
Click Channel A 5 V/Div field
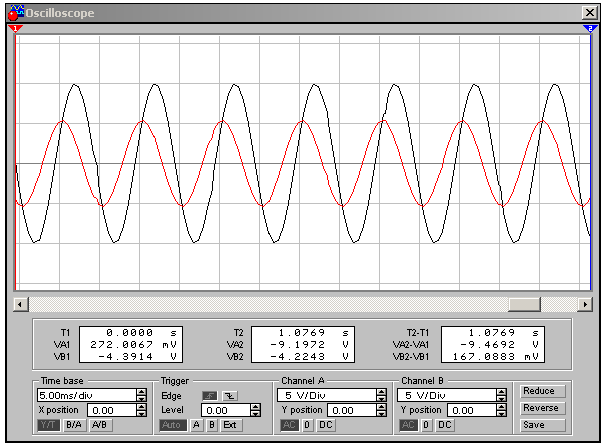coord(327,395)
